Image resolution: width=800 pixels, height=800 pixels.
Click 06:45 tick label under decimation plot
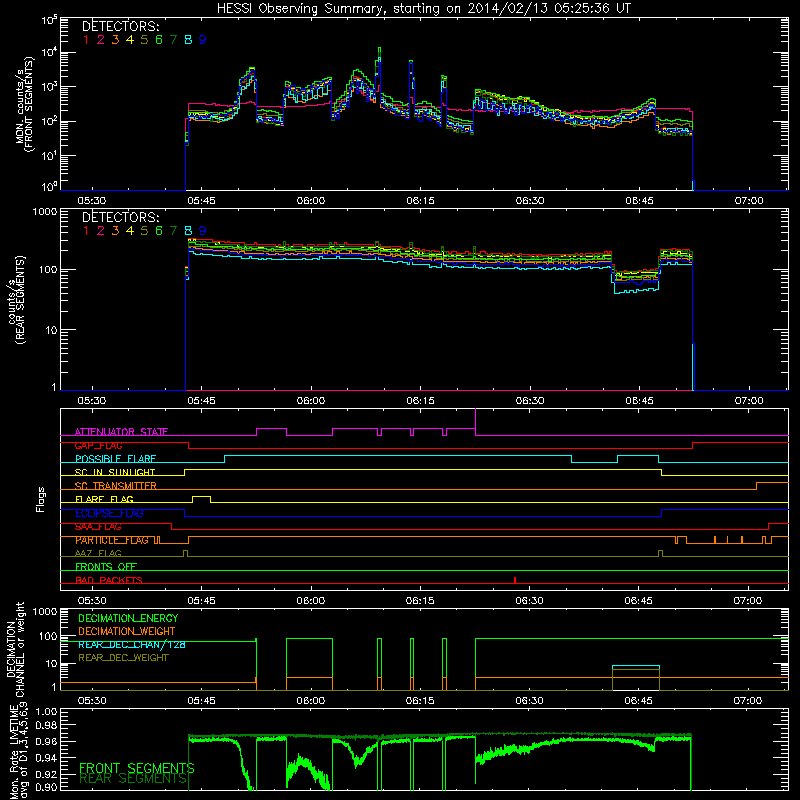(x=638, y=701)
